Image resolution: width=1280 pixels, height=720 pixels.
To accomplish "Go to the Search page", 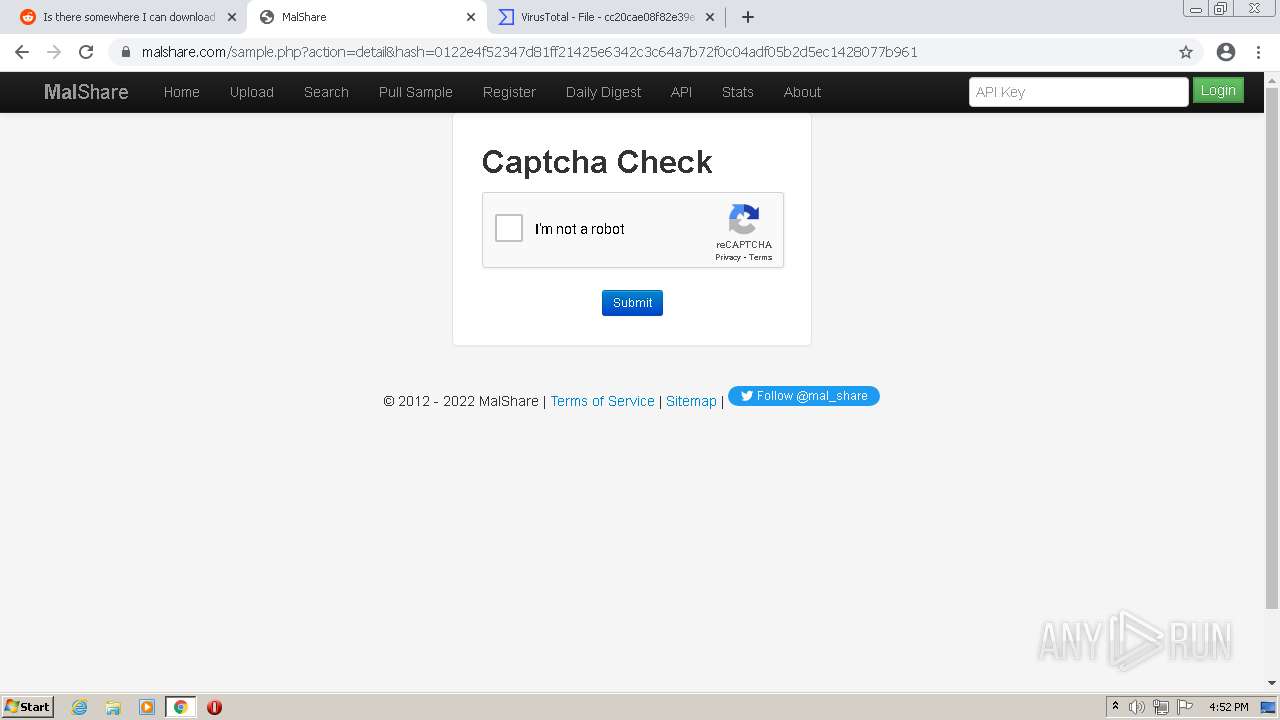I will click(326, 92).
